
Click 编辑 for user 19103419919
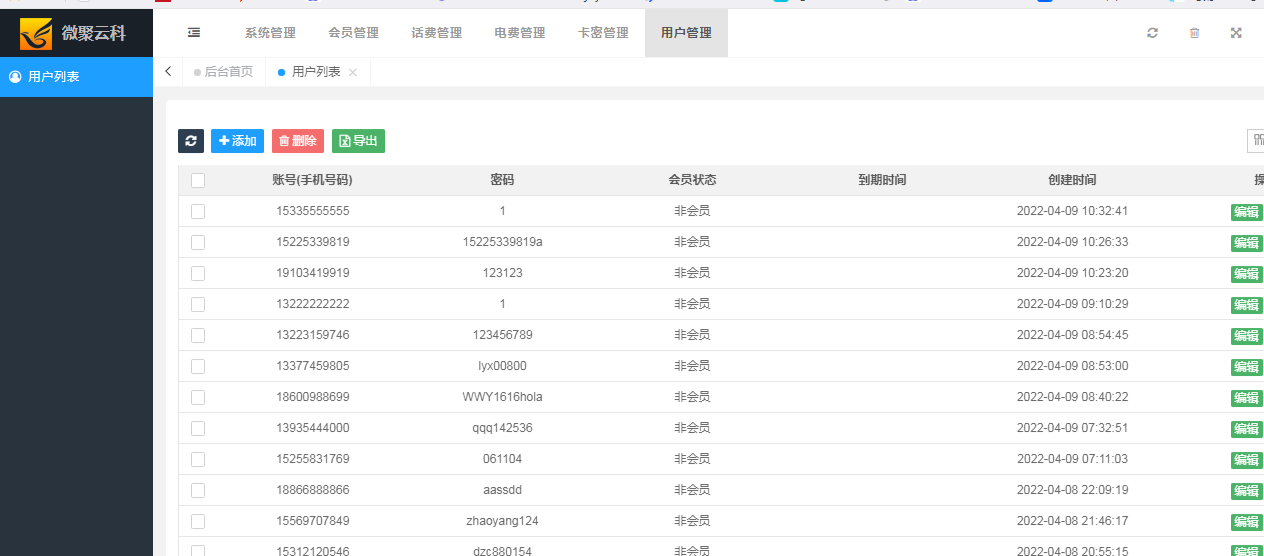coord(1246,274)
